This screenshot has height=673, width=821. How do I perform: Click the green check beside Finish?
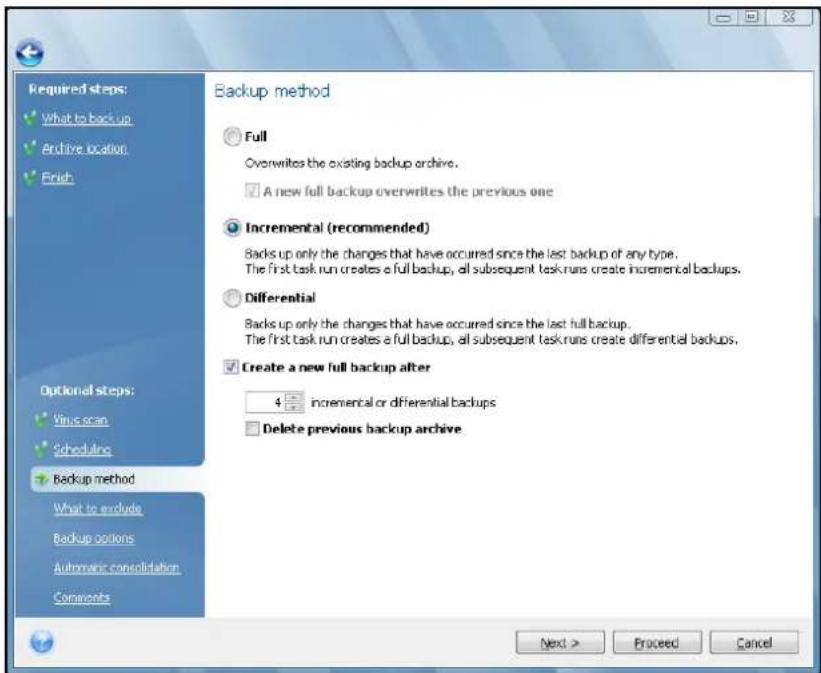pos(30,178)
